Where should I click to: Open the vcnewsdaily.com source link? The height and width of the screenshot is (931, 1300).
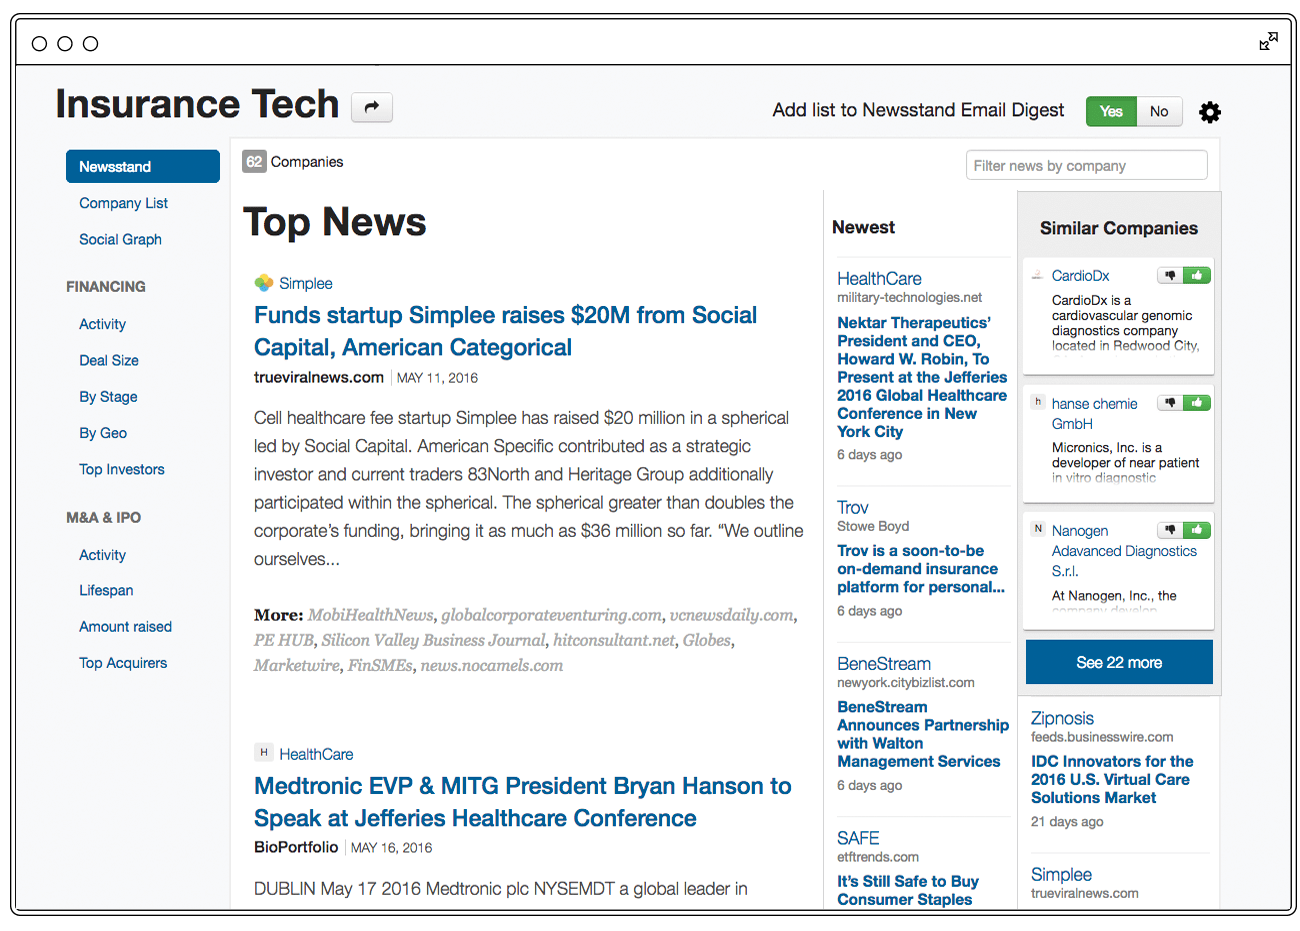click(731, 615)
